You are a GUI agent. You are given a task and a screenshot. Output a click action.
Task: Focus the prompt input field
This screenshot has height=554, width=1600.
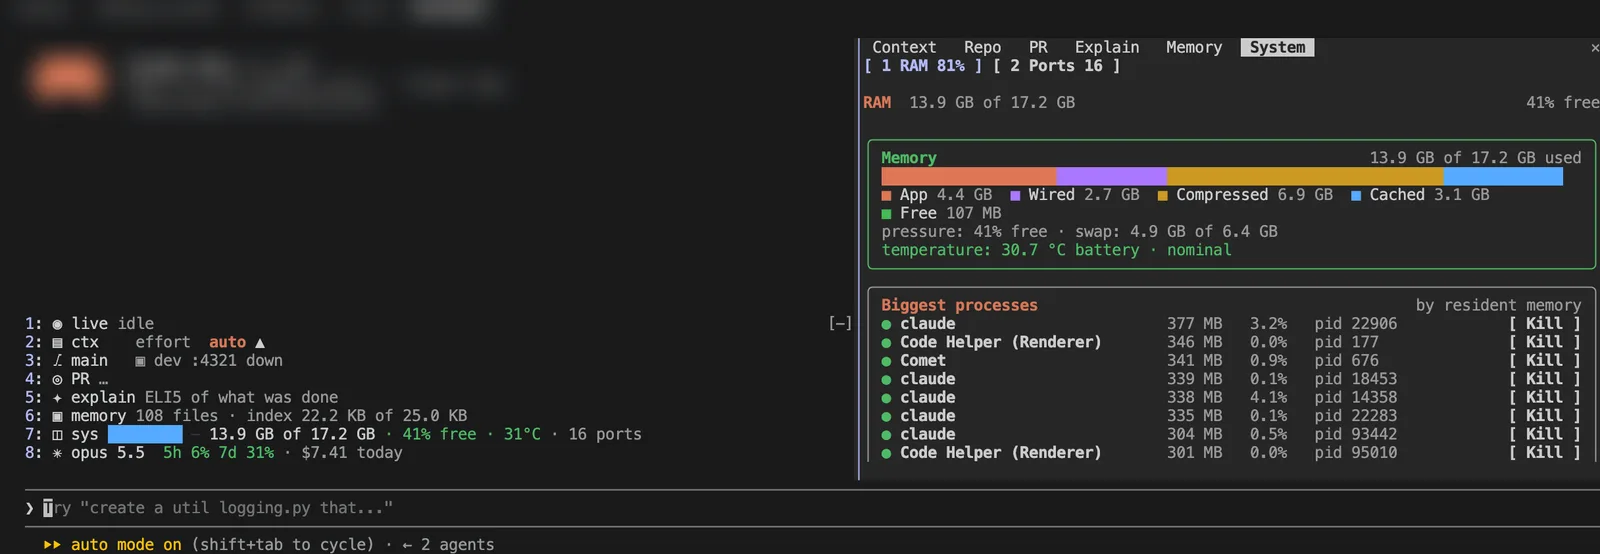coord(812,508)
